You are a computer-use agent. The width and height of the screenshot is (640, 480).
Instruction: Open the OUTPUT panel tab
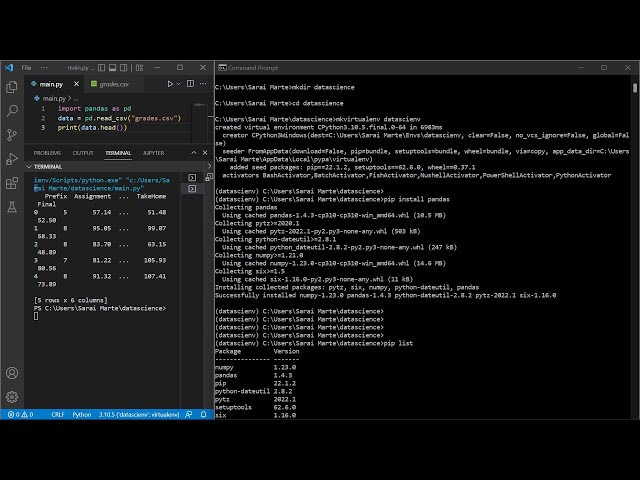click(83, 153)
